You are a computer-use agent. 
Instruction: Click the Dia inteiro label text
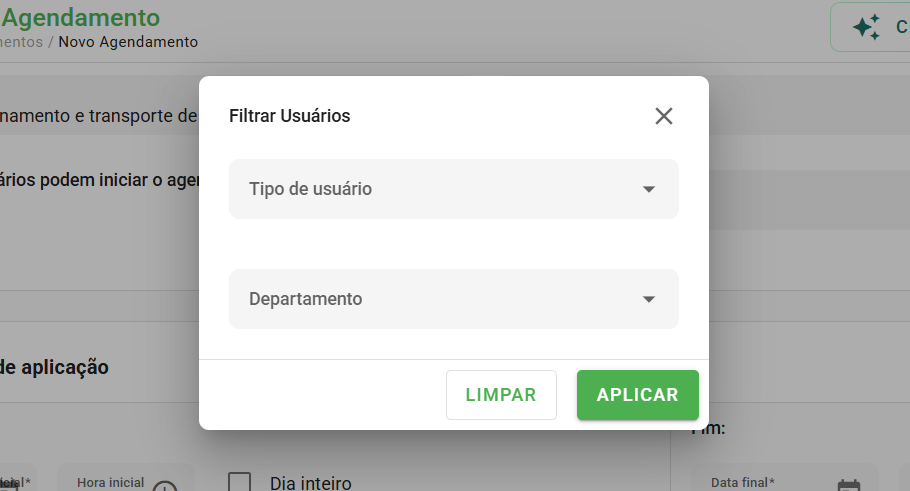pyautogui.click(x=310, y=483)
